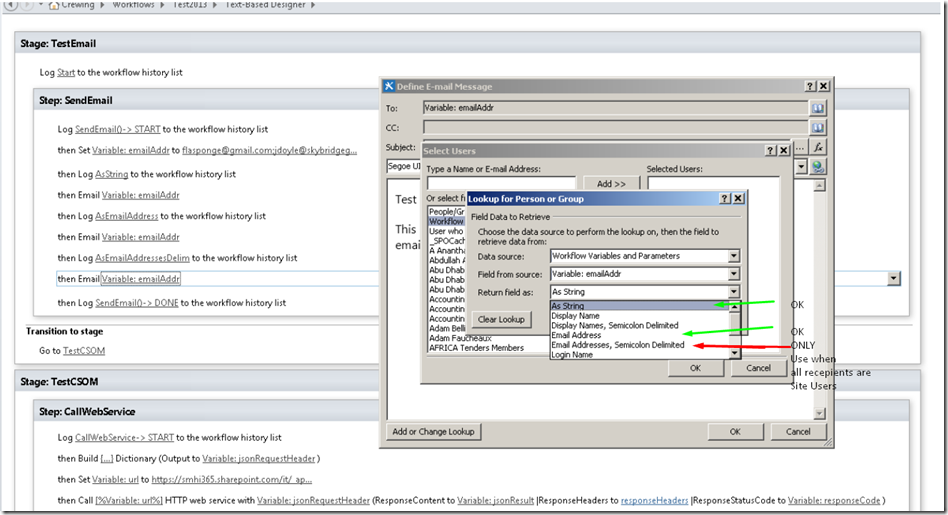Open address book for the CC field
The width and height of the screenshot is (948, 515).
[817, 128]
